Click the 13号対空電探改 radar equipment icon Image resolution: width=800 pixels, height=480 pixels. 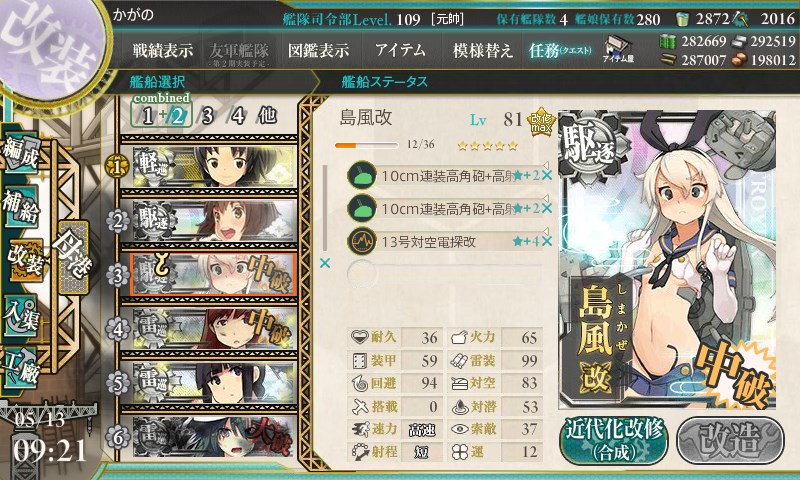point(361,241)
